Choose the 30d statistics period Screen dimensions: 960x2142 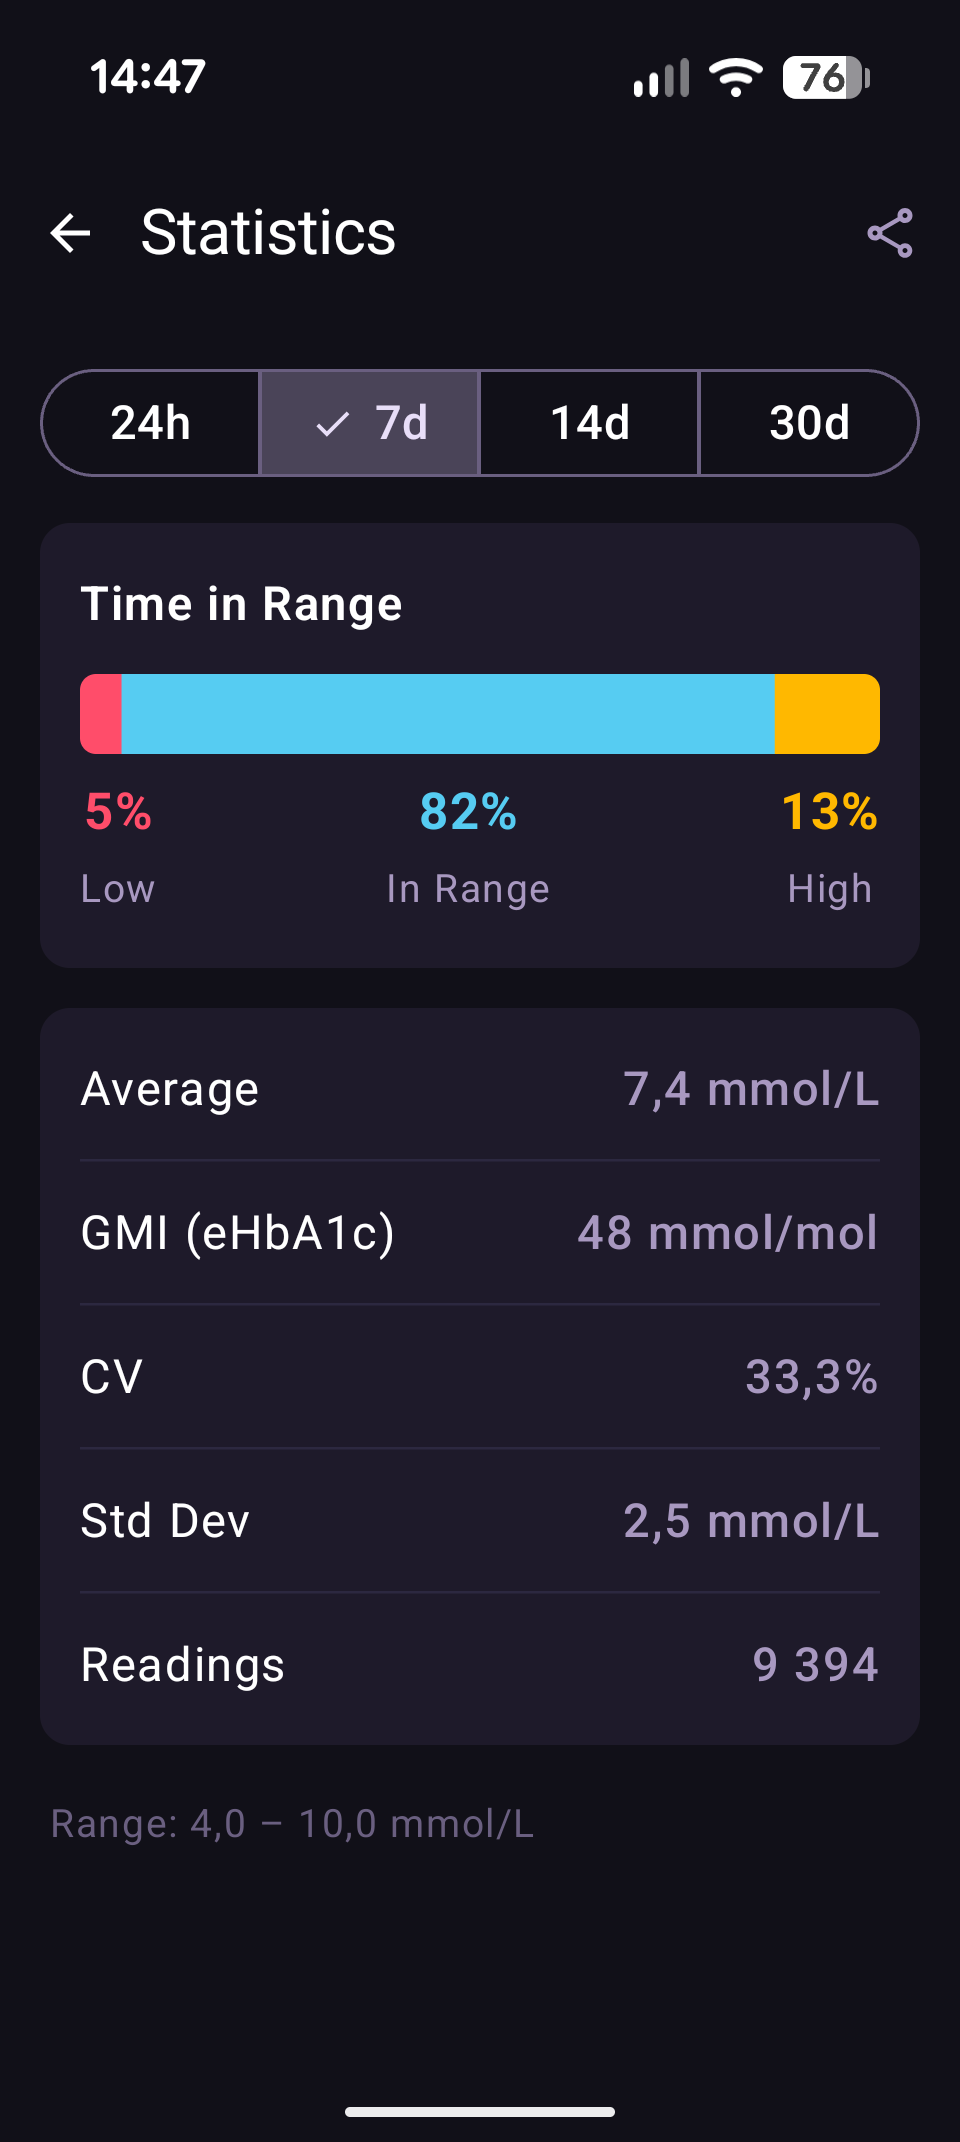pyautogui.click(x=809, y=423)
